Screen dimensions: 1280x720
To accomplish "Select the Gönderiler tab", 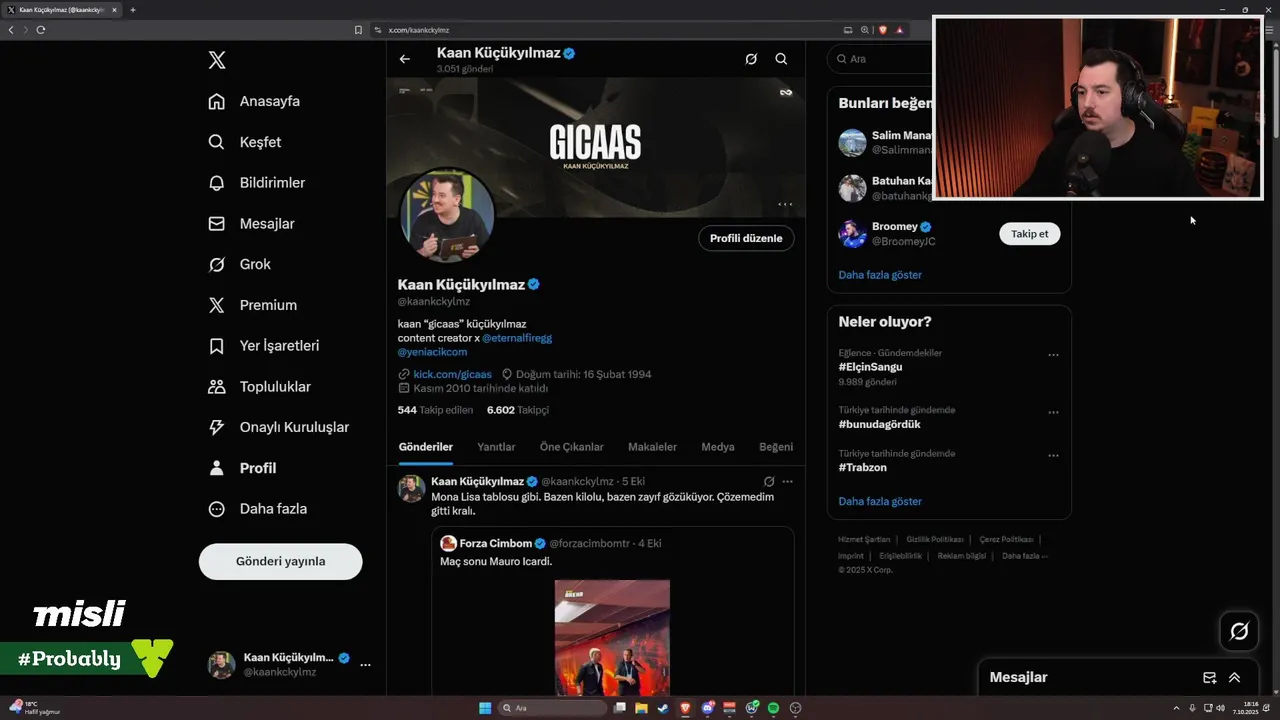I will pos(426,447).
